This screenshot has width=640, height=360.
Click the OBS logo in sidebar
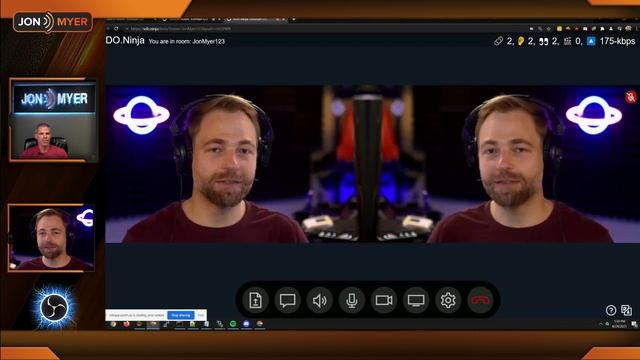click(54, 308)
